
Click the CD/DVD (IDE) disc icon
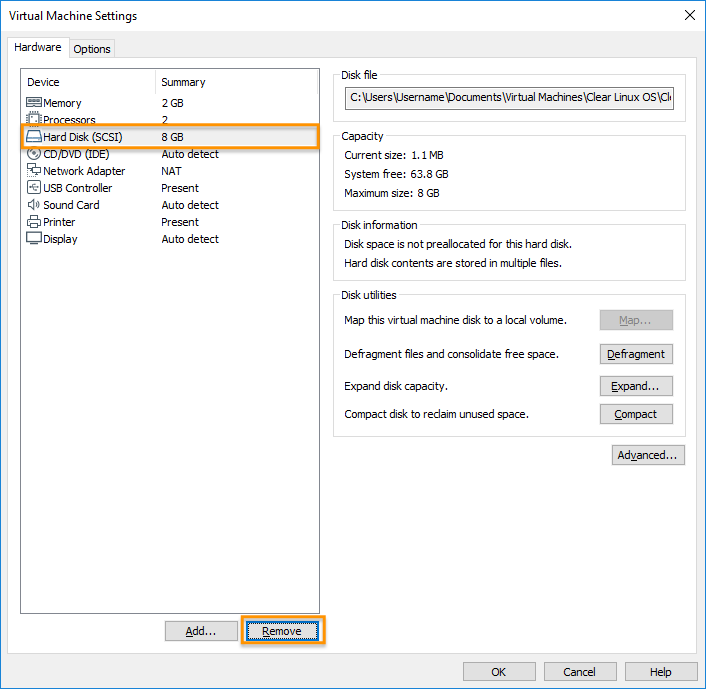tap(34, 154)
